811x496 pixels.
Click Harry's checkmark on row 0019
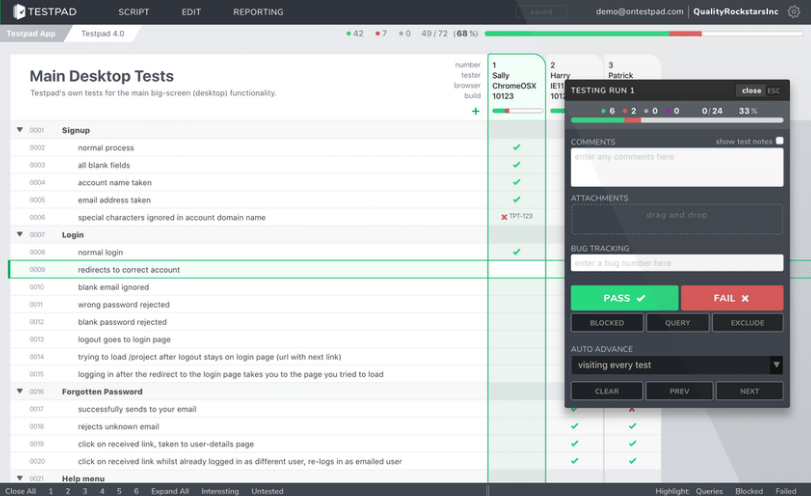point(574,444)
